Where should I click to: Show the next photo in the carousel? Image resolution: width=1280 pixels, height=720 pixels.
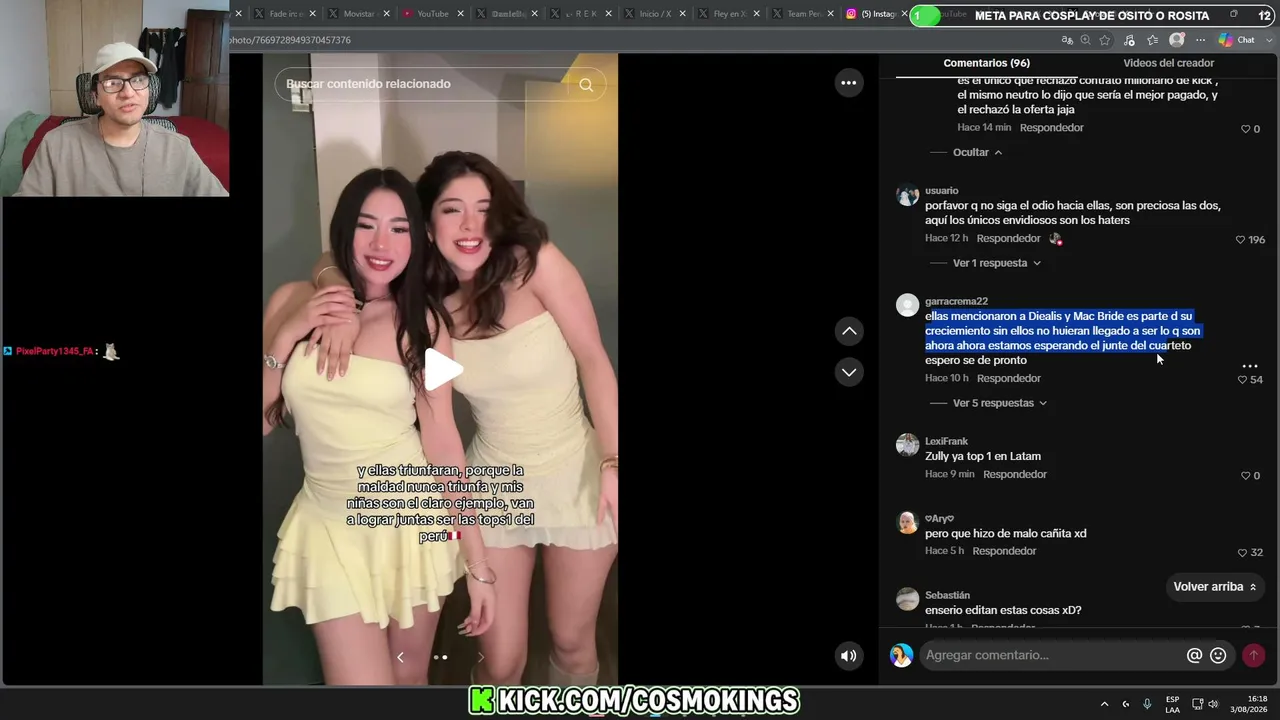pos(480,657)
